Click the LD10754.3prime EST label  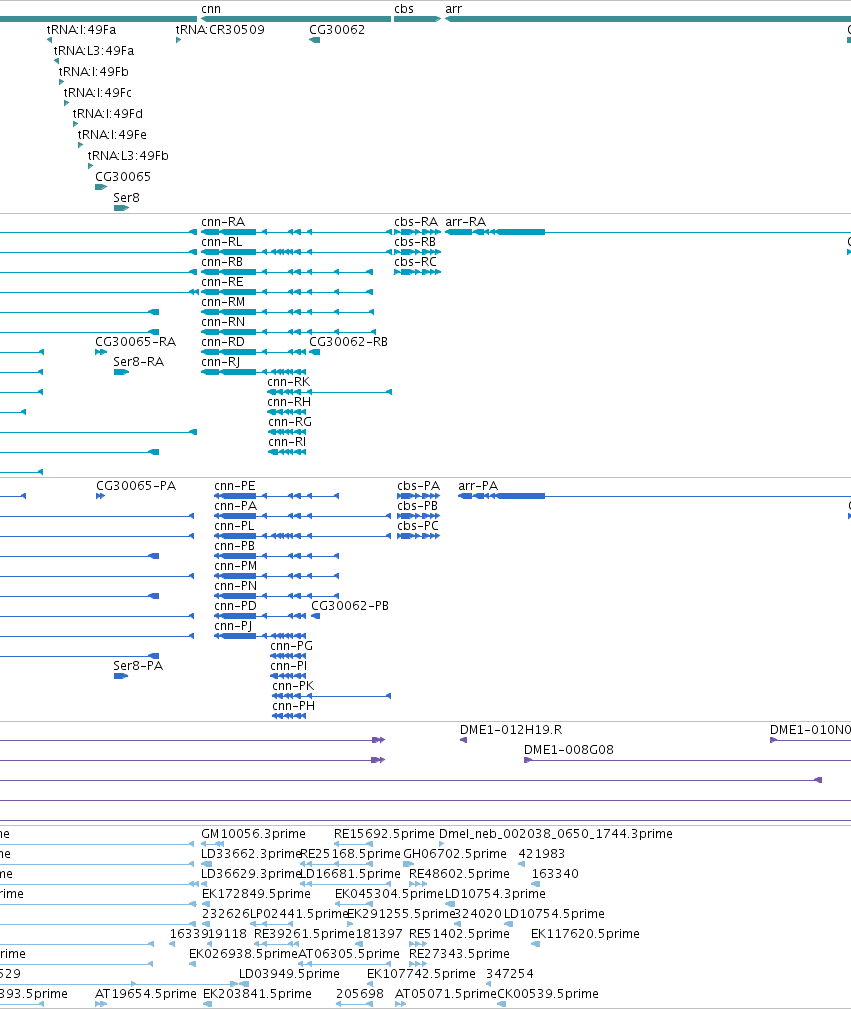point(495,894)
